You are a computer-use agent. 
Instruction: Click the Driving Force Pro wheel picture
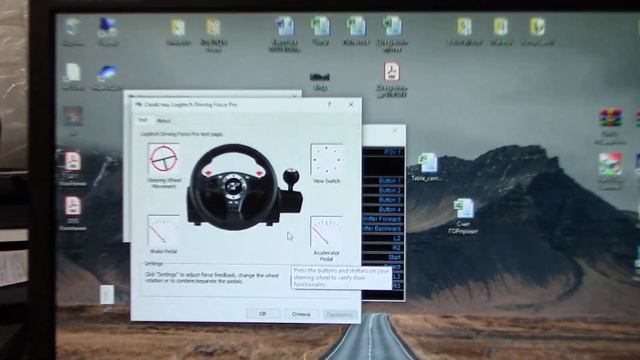[245, 187]
